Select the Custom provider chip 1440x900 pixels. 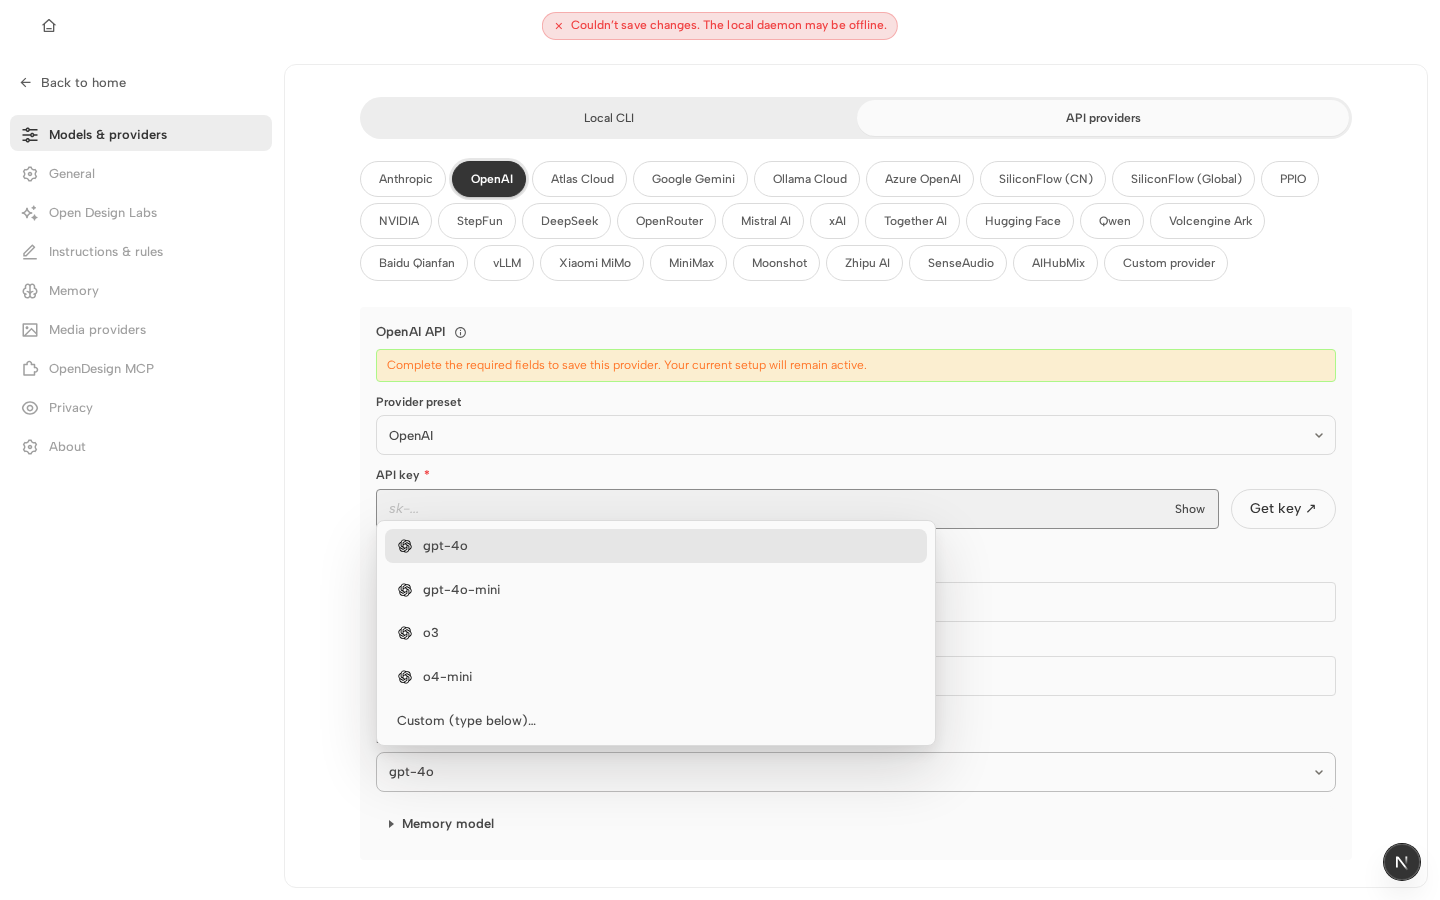click(x=1166, y=263)
